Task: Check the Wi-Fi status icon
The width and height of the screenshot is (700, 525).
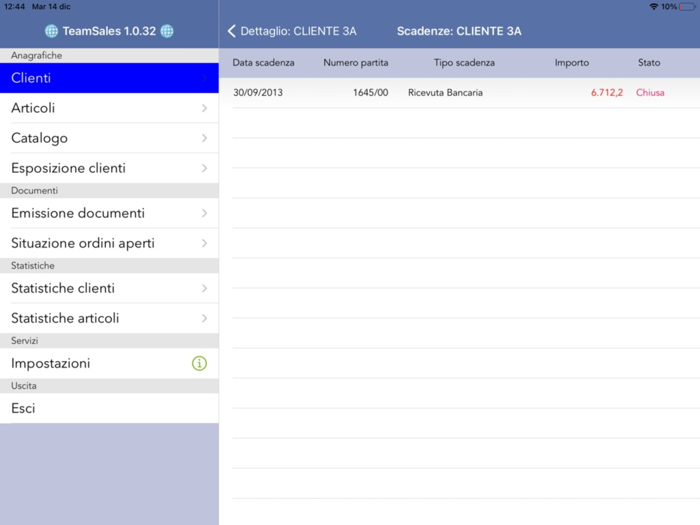Action: [654, 7]
